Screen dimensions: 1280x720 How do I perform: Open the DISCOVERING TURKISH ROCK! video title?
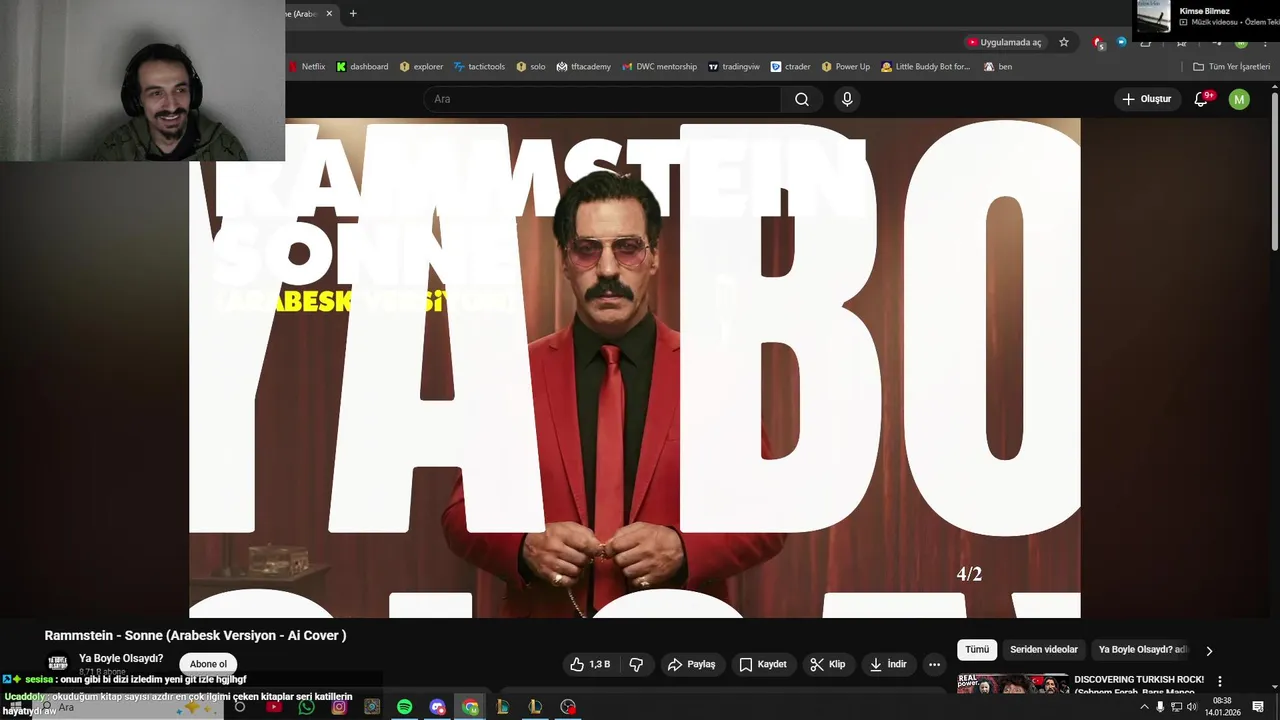1139,680
